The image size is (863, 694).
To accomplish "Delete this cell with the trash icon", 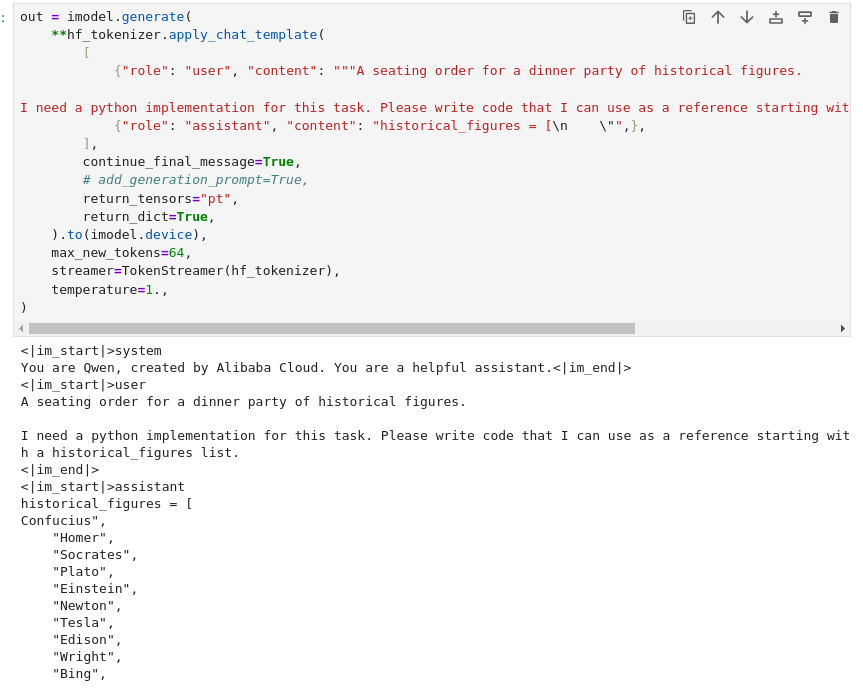I will 834,17.
